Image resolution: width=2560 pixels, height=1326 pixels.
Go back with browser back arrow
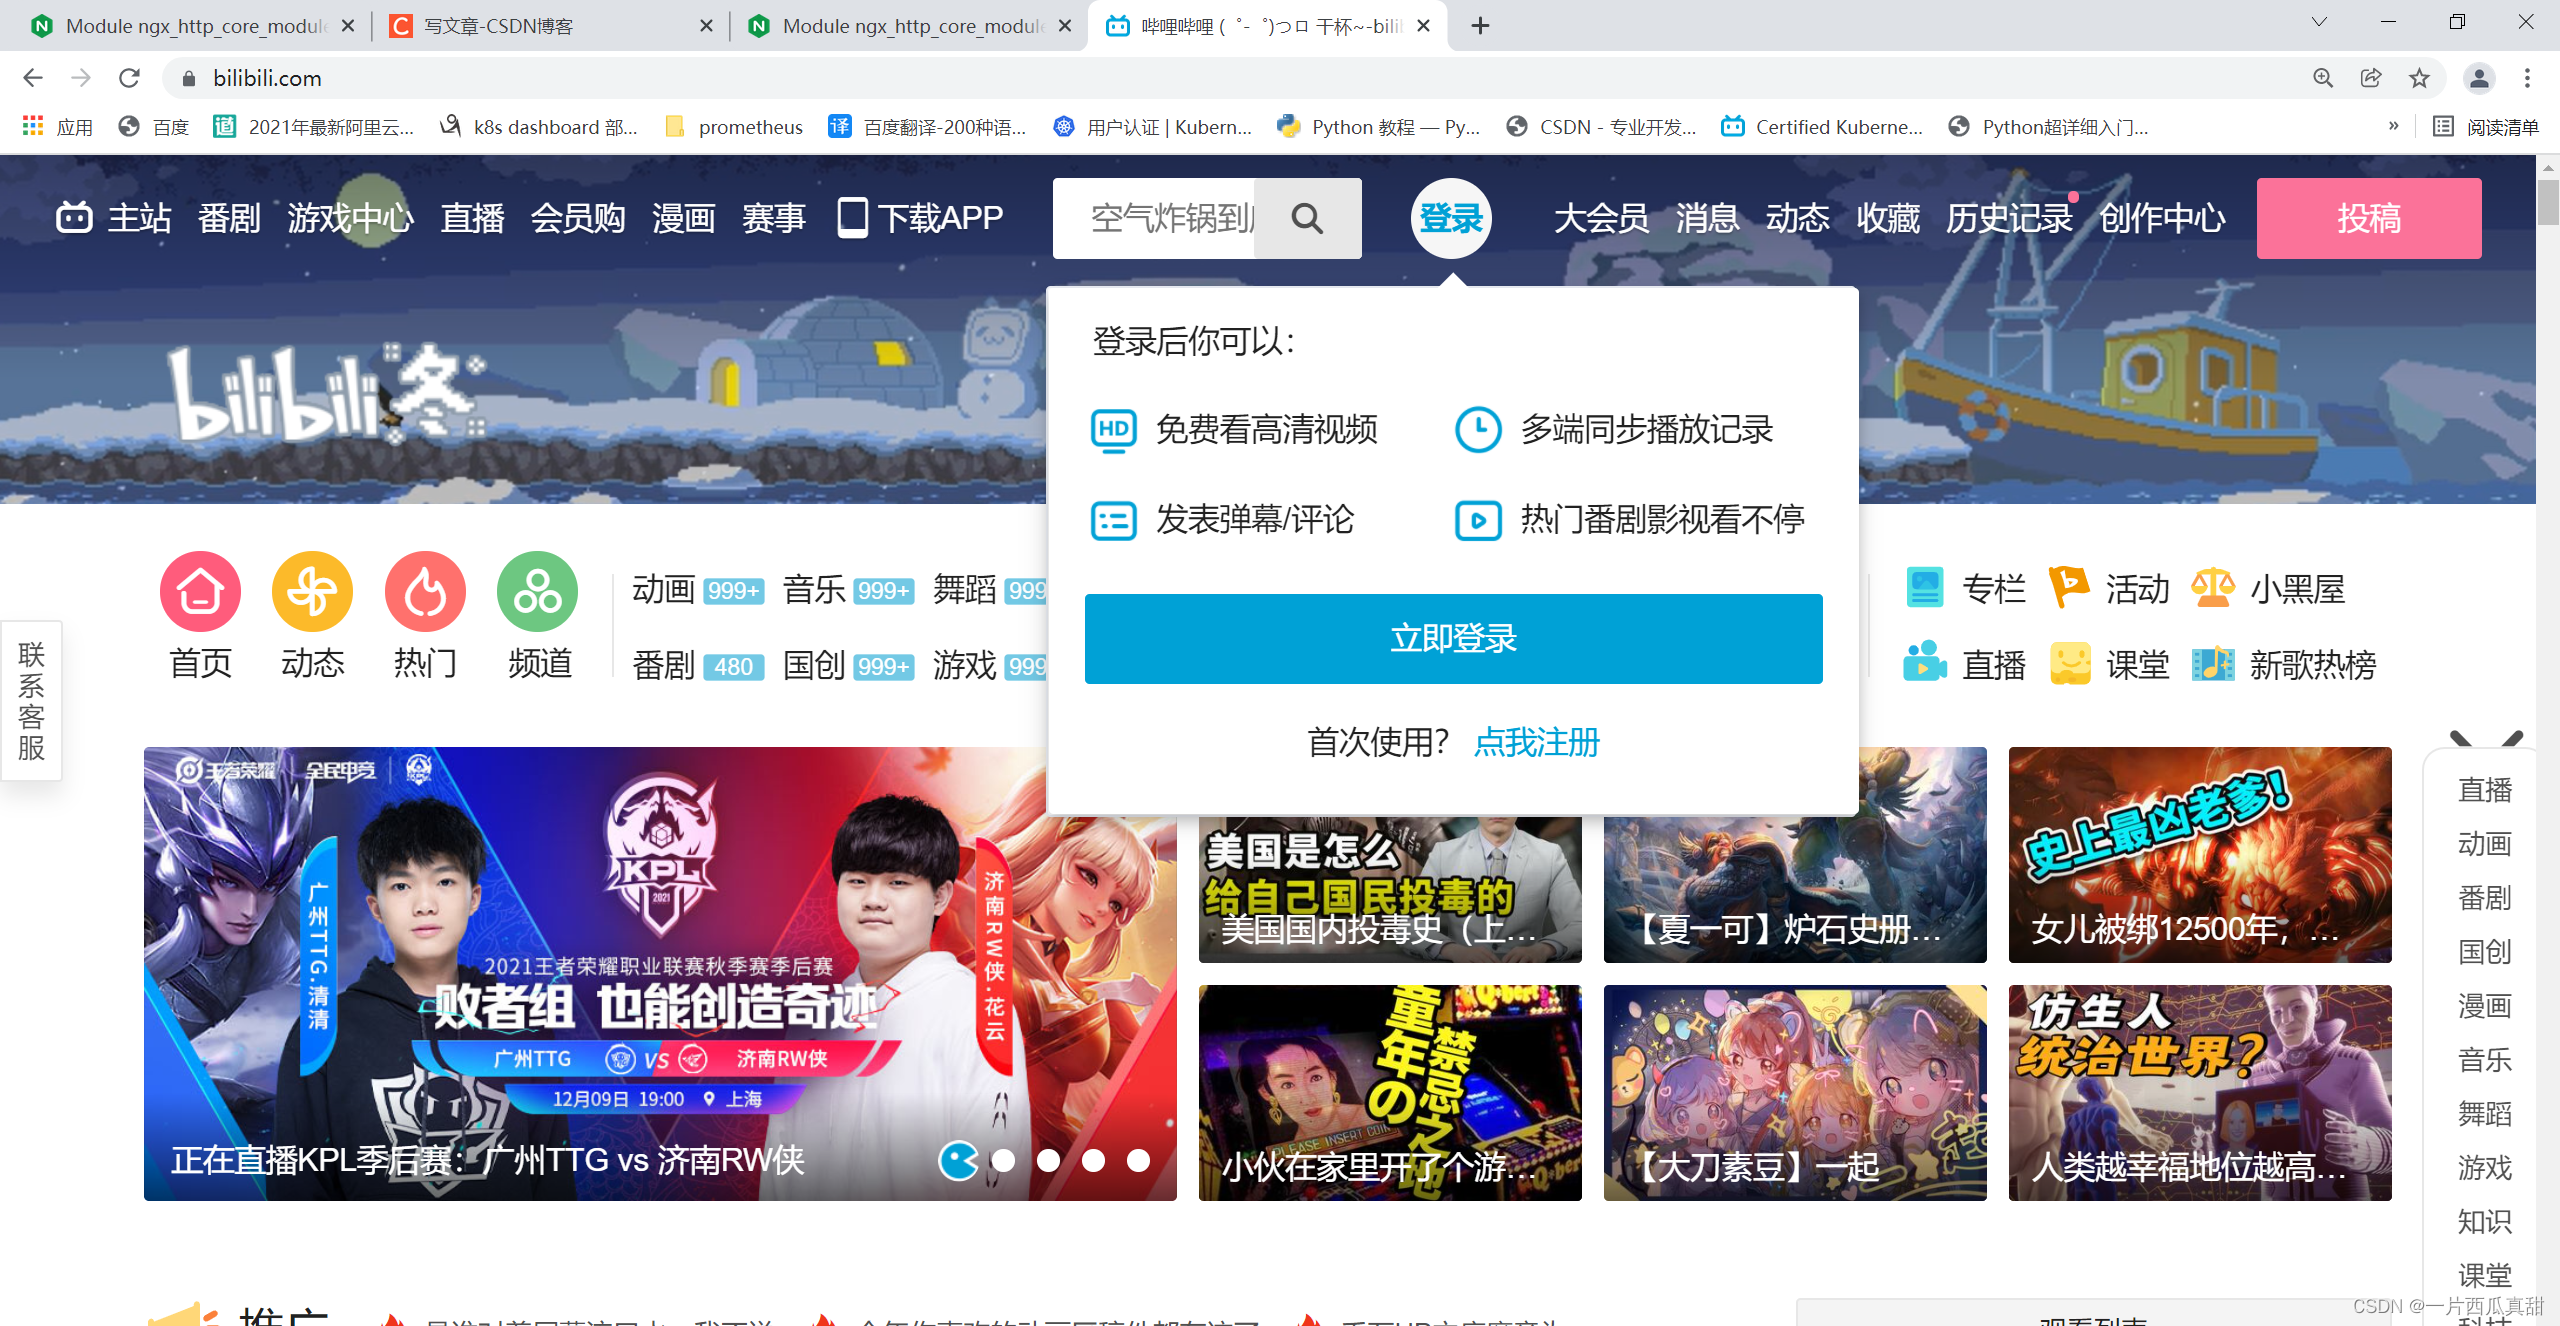coord(33,78)
